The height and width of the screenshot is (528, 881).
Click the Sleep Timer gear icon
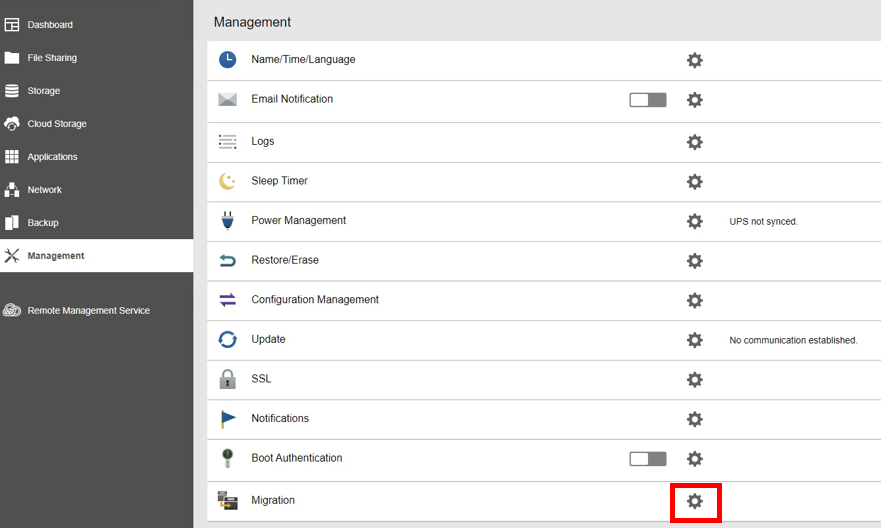click(695, 182)
